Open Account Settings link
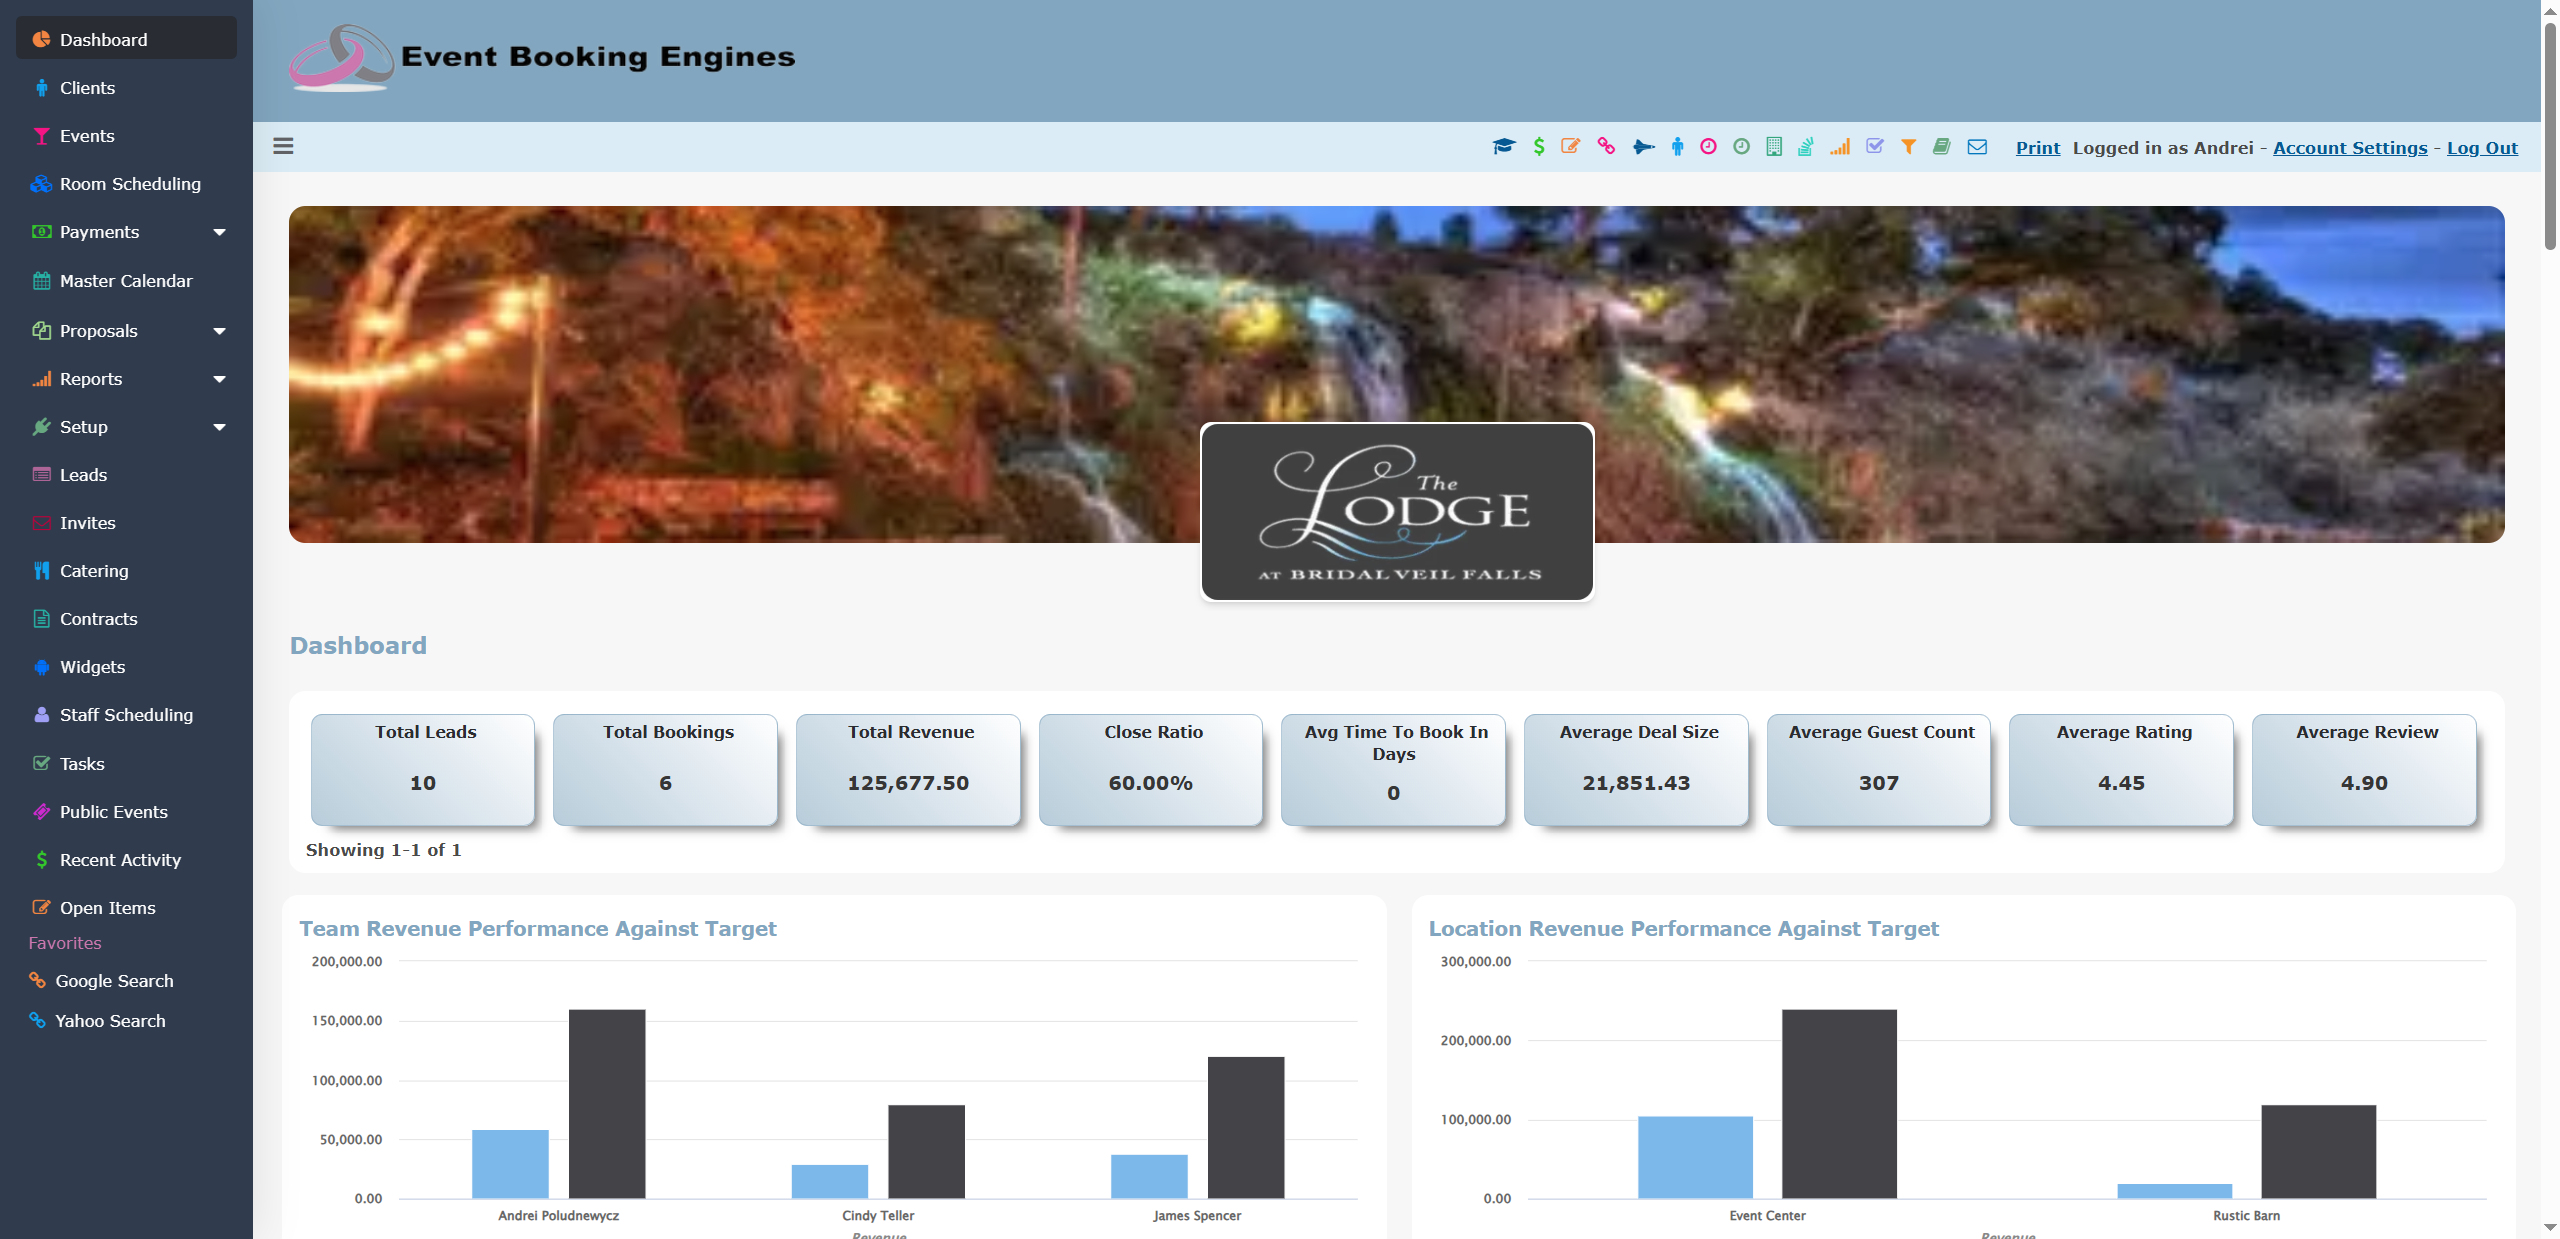The image size is (2560, 1239). click(2349, 148)
